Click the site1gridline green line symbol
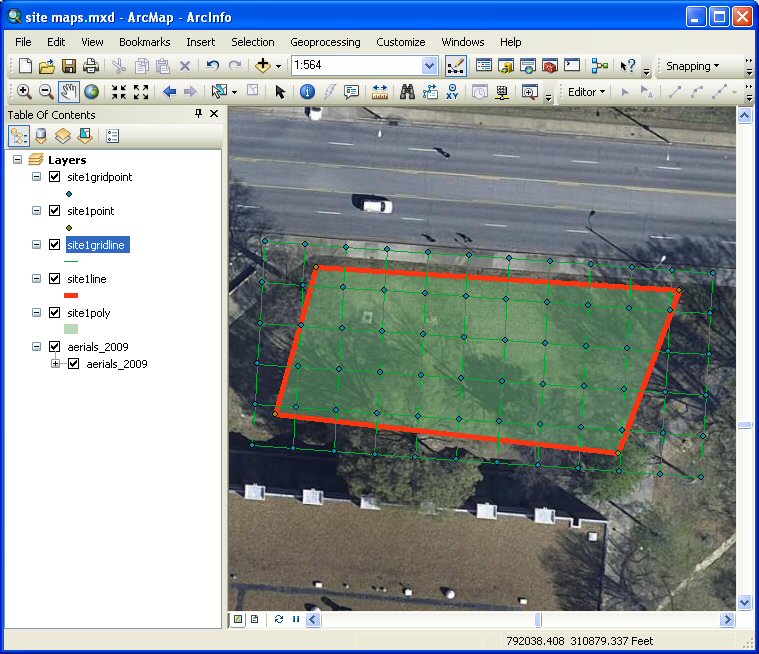 pyautogui.click(x=71, y=261)
